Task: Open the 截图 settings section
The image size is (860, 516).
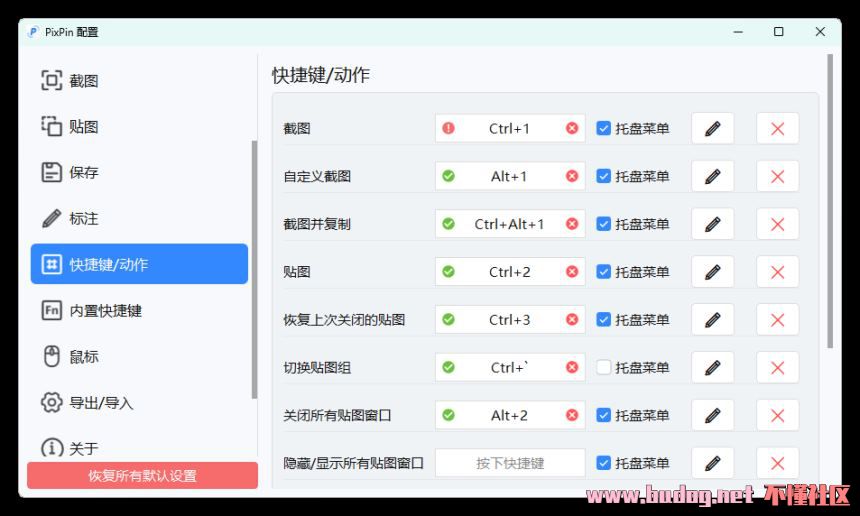Action: pyautogui.click(x=139, y=81)
